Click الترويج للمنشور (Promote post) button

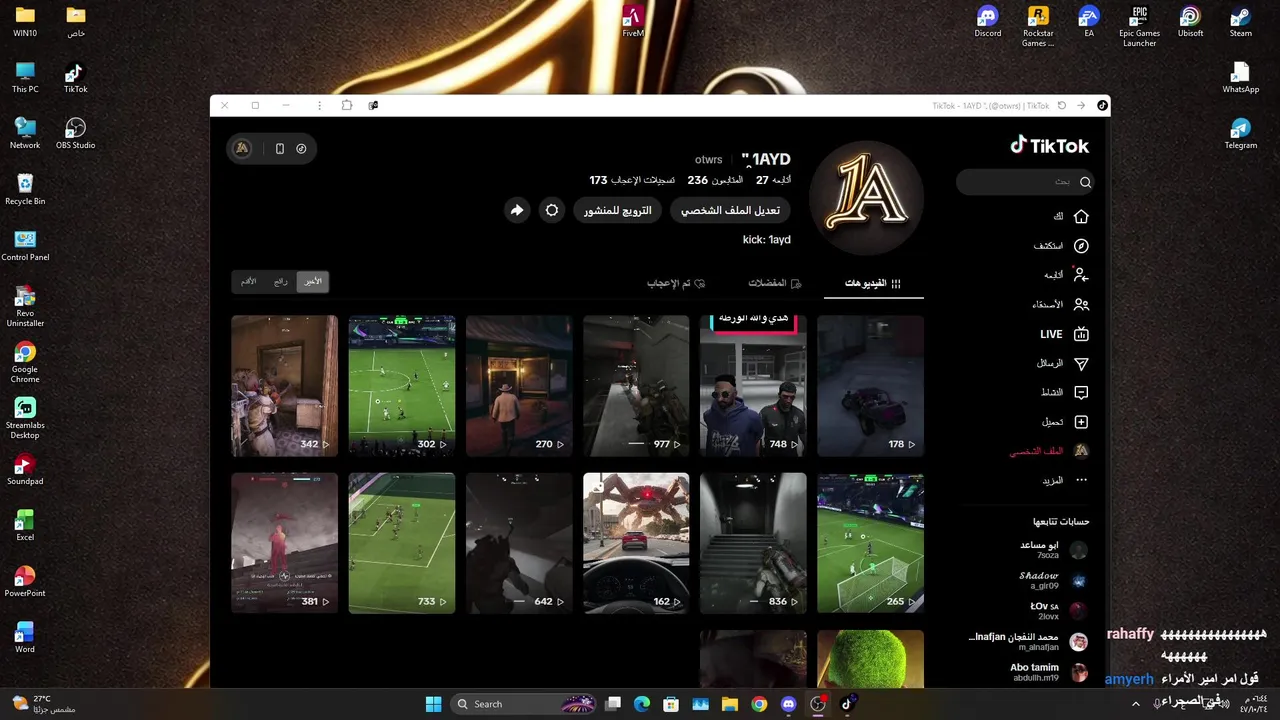pyautogui.click(x=618, y=210)
